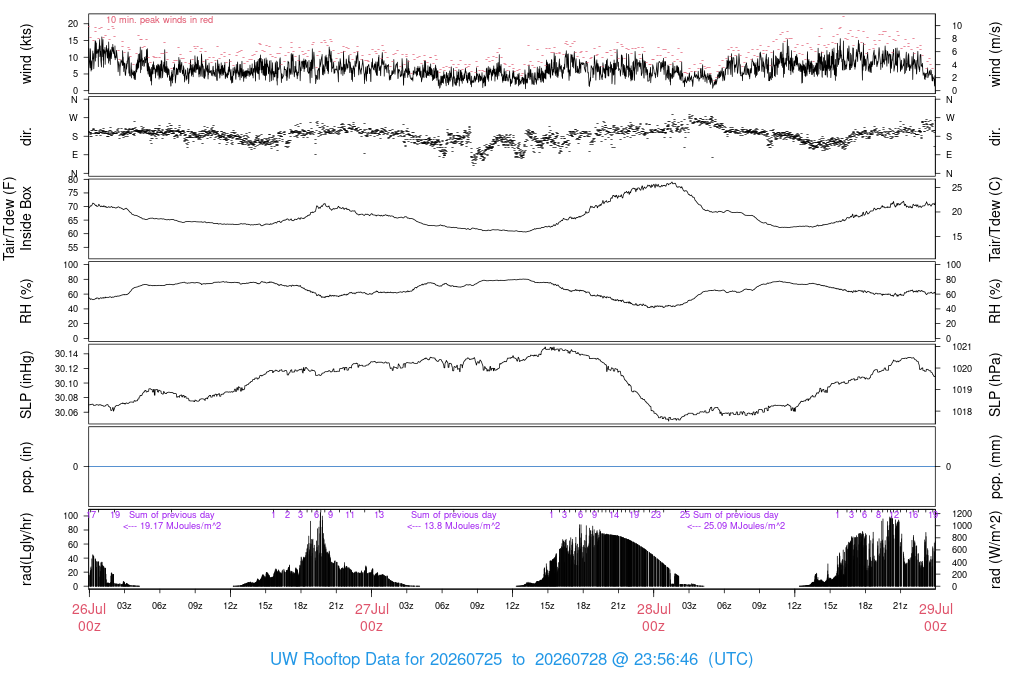
Task: Click the '13.8 MJoules/m^2' radiation sum
Action: tap(462, 526)
